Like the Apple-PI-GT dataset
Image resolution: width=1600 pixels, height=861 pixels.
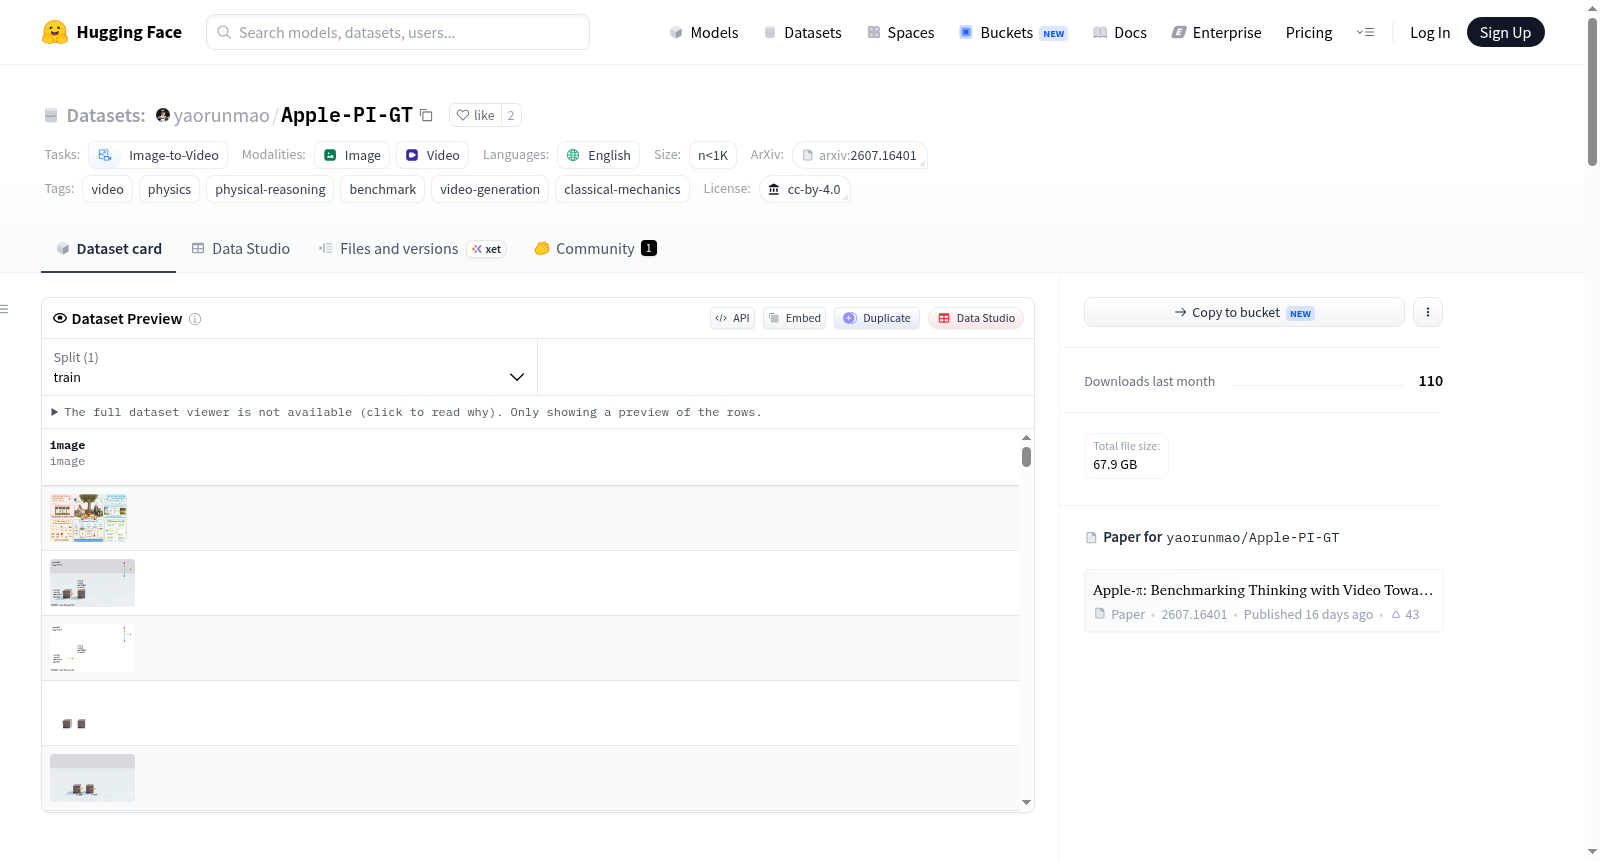(475, 115)
